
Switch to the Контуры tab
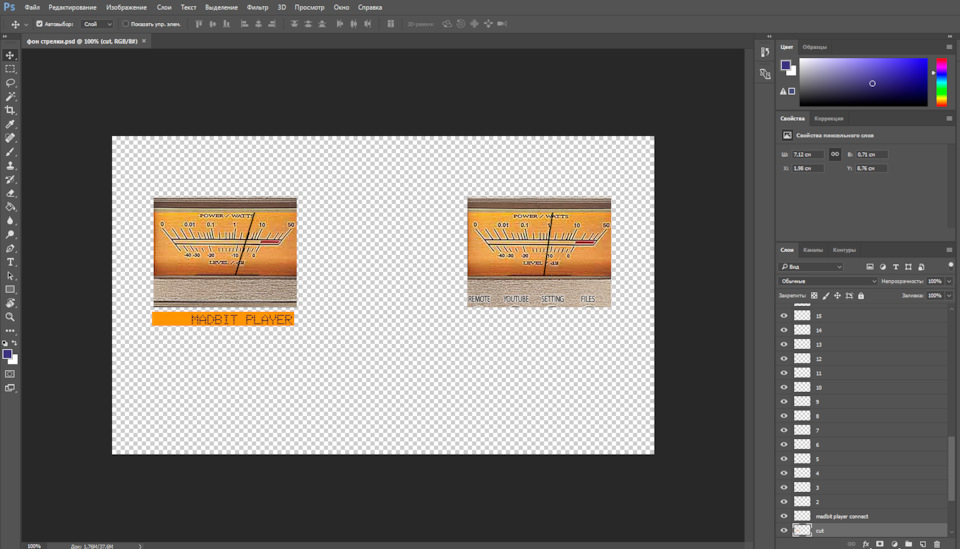pos(844,250)
